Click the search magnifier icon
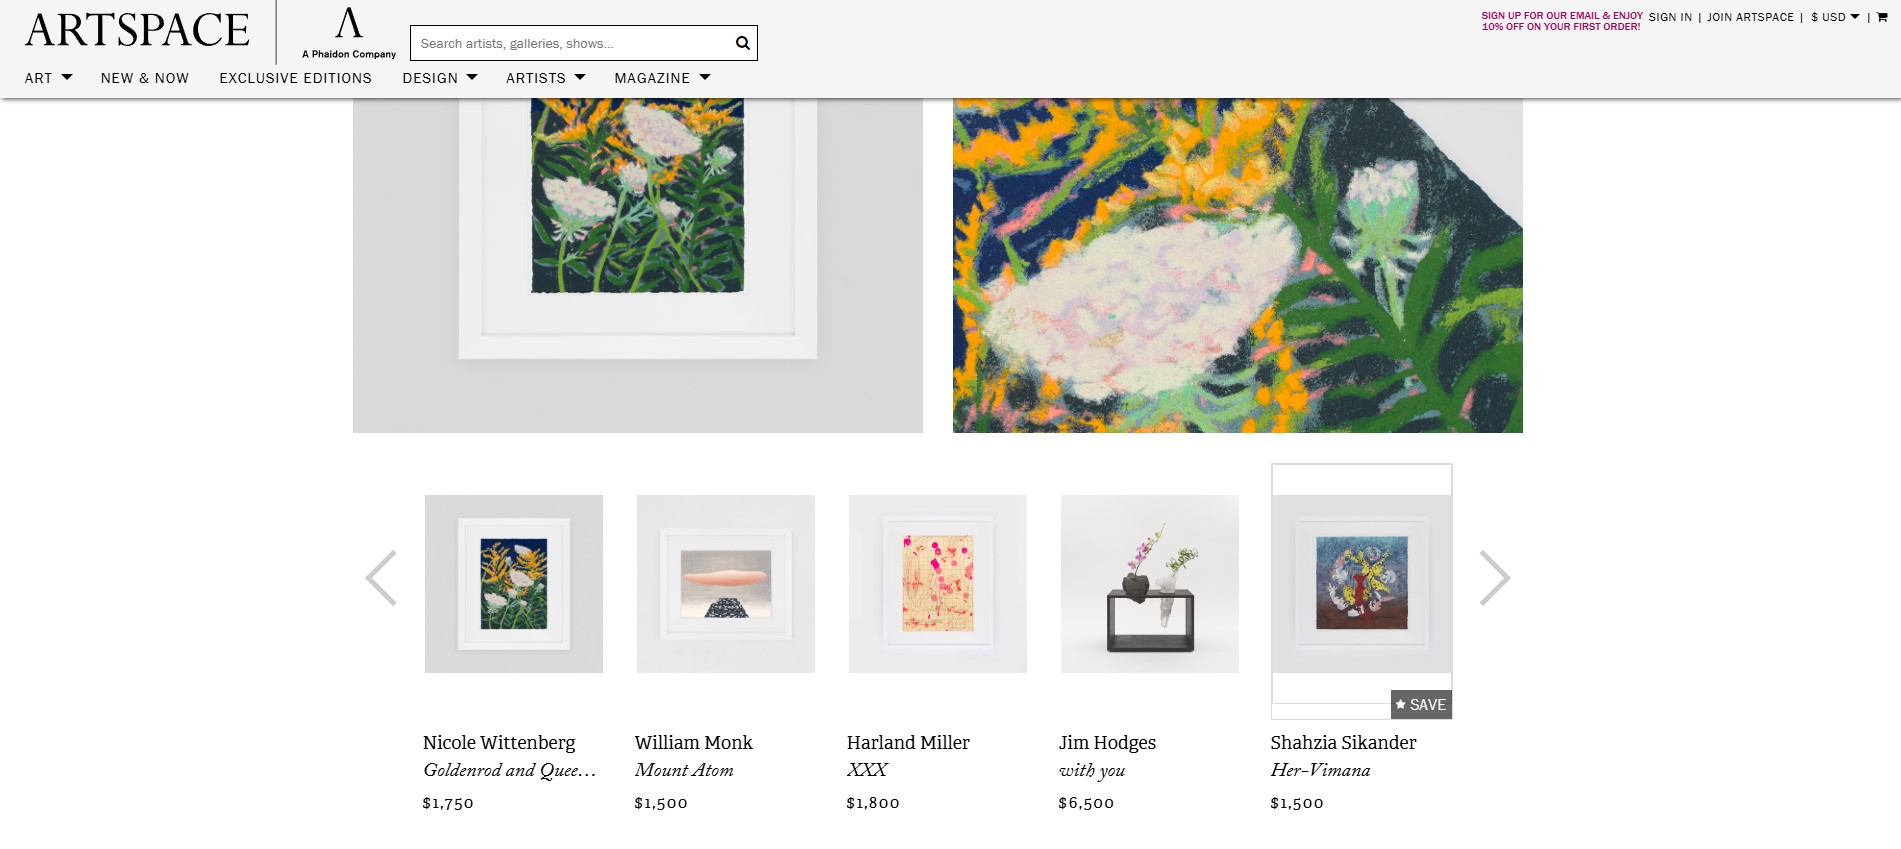Image resolution: width=1901 pixels, height=849 pixels. coord(742,43)
